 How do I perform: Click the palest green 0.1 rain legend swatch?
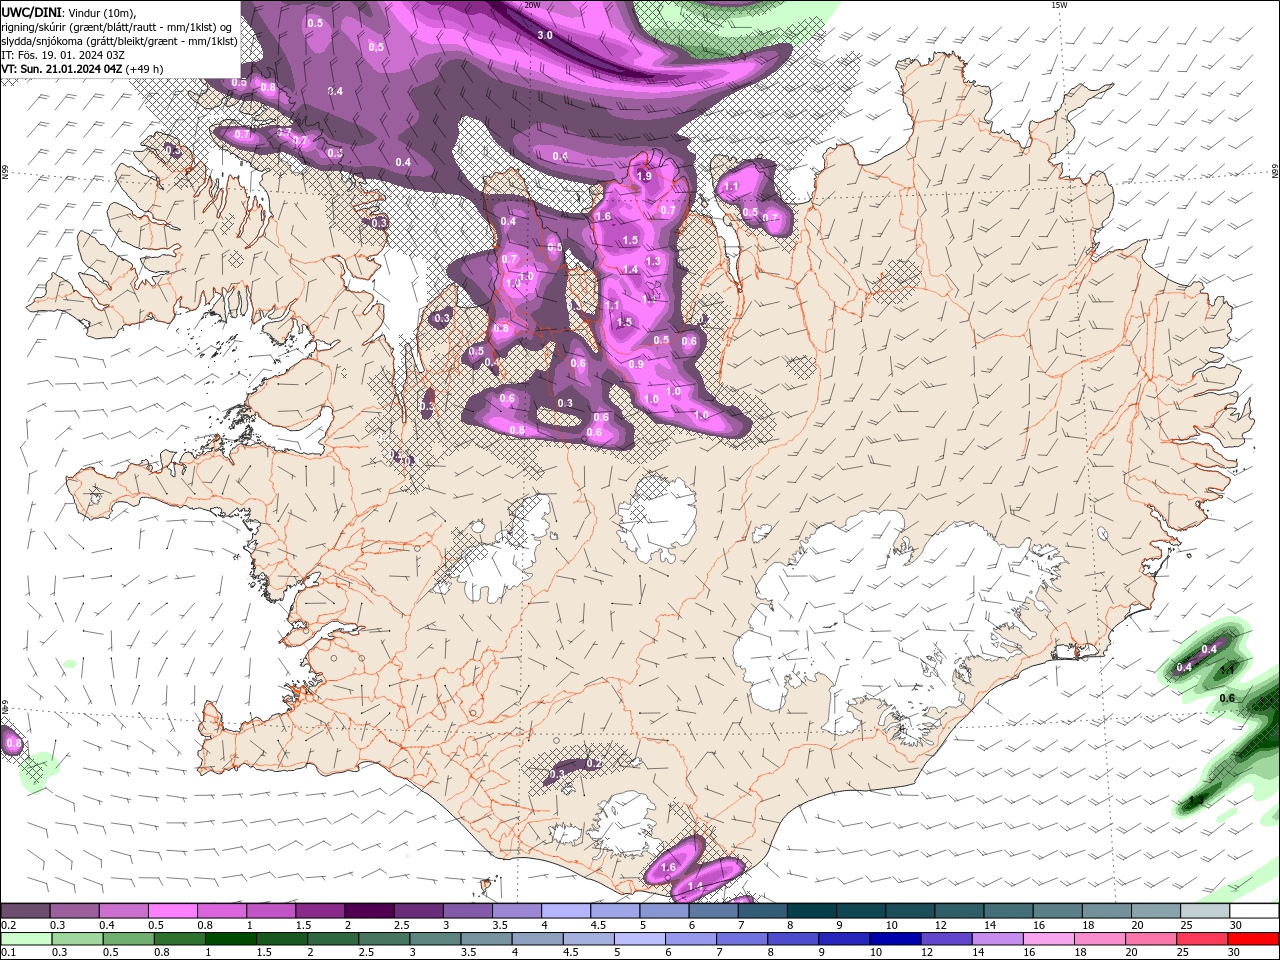point(26,939)
